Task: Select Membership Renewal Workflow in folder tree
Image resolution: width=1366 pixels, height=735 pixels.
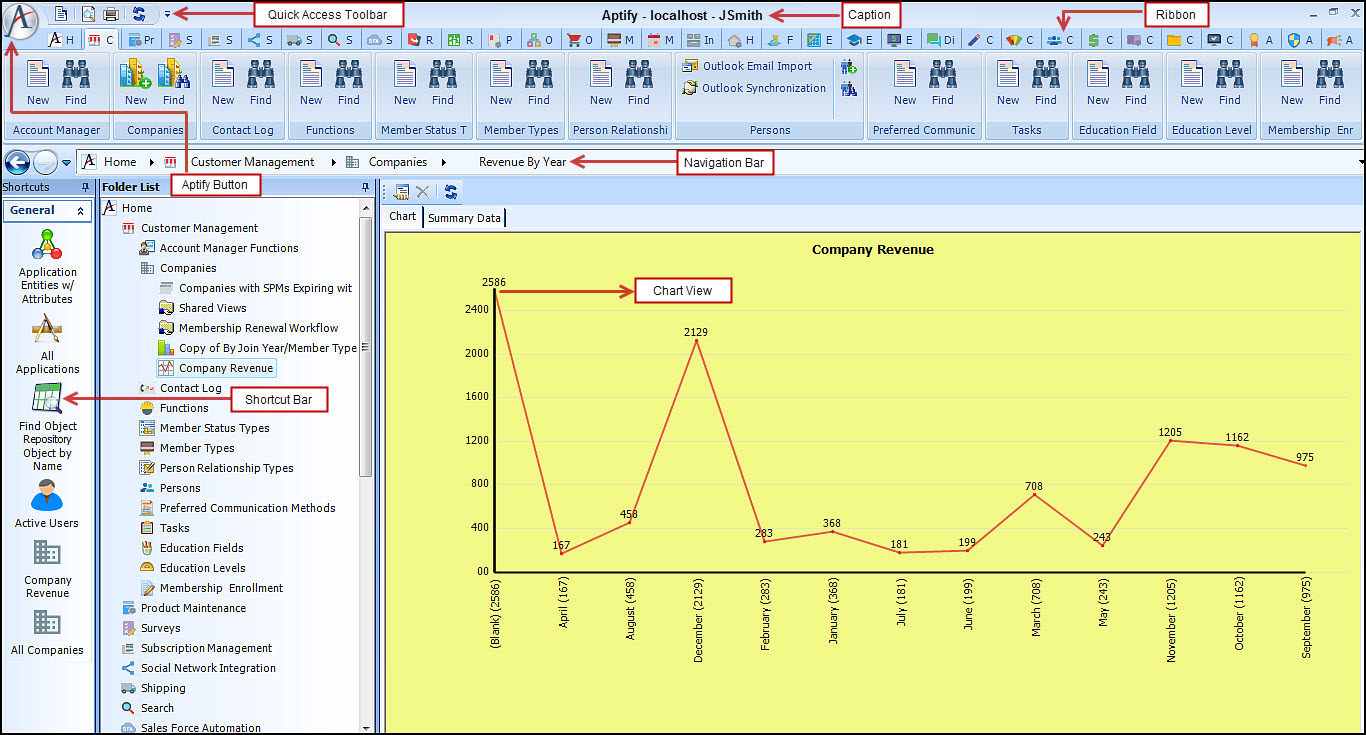Action: 258,328
